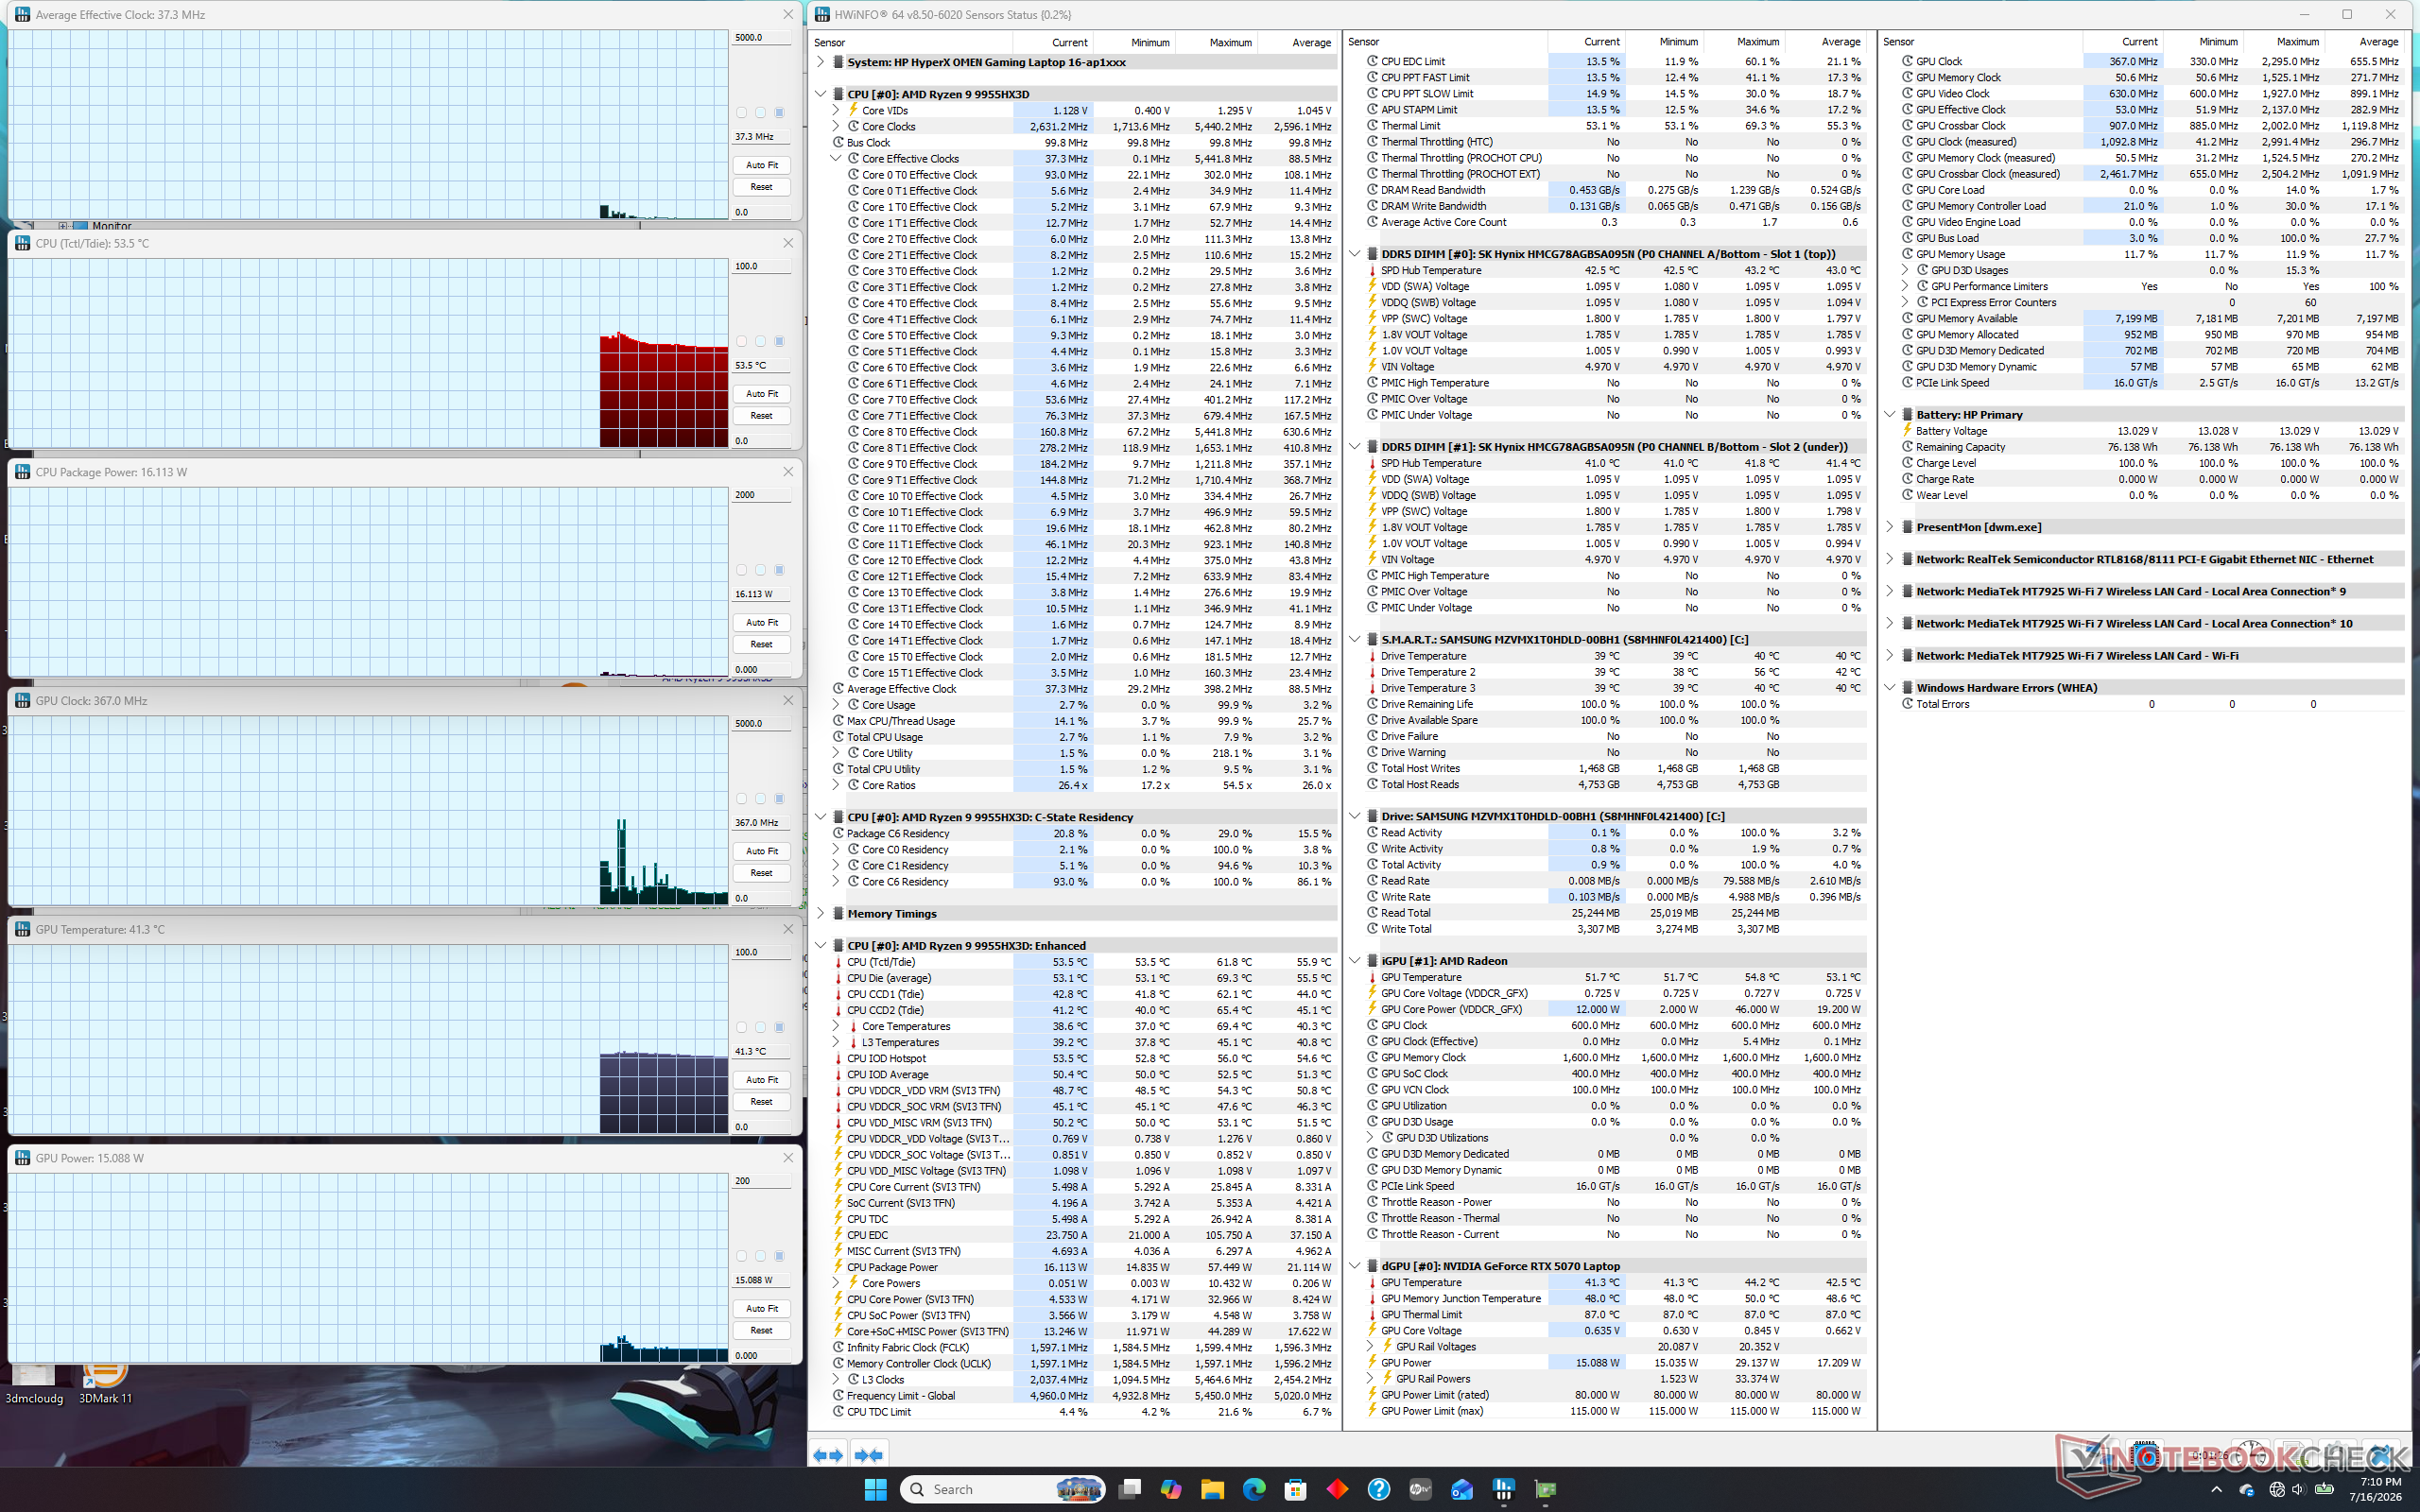Open the HP TV+ taskbar app
Screen dimensions: 2420x1512
[1420, 1489]
